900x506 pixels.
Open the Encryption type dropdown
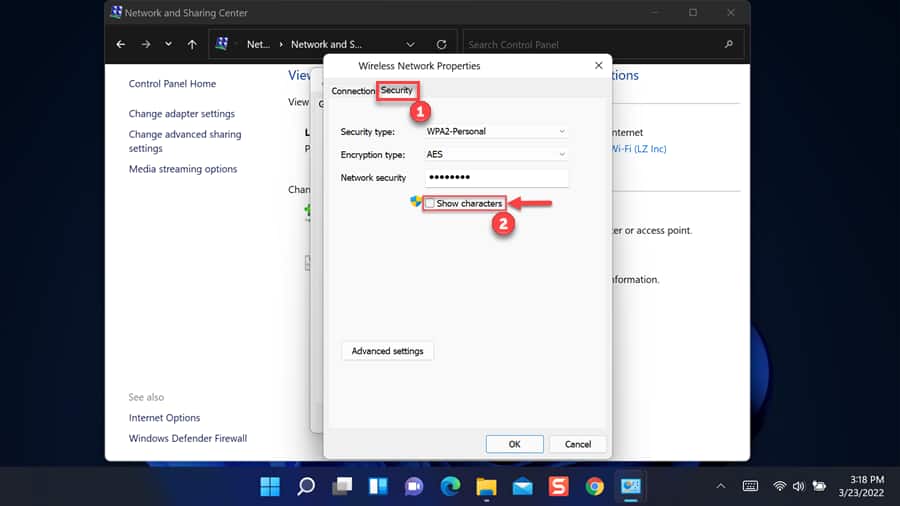click(x=496, y=154)
